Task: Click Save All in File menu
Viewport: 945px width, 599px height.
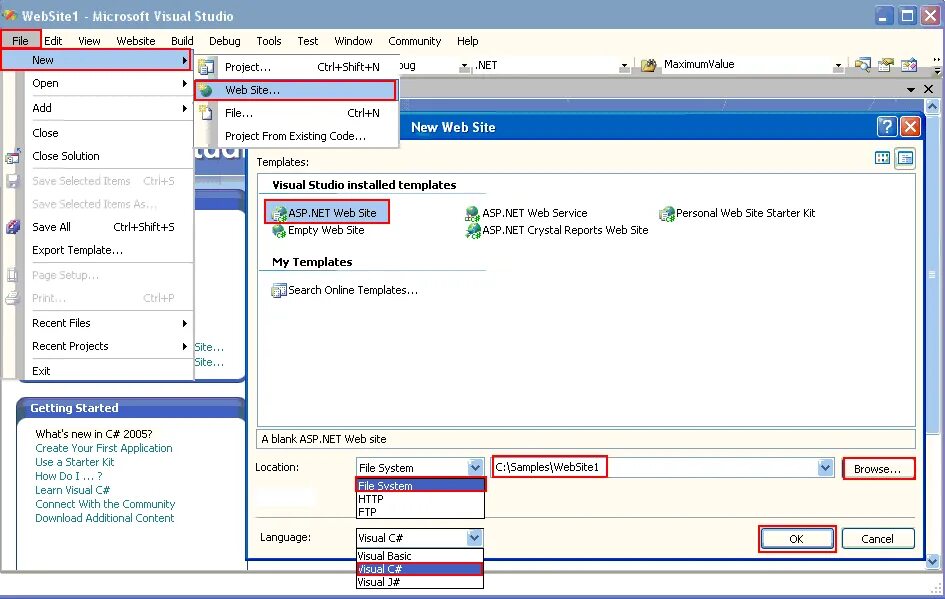Action: click(x=96, y=227)
